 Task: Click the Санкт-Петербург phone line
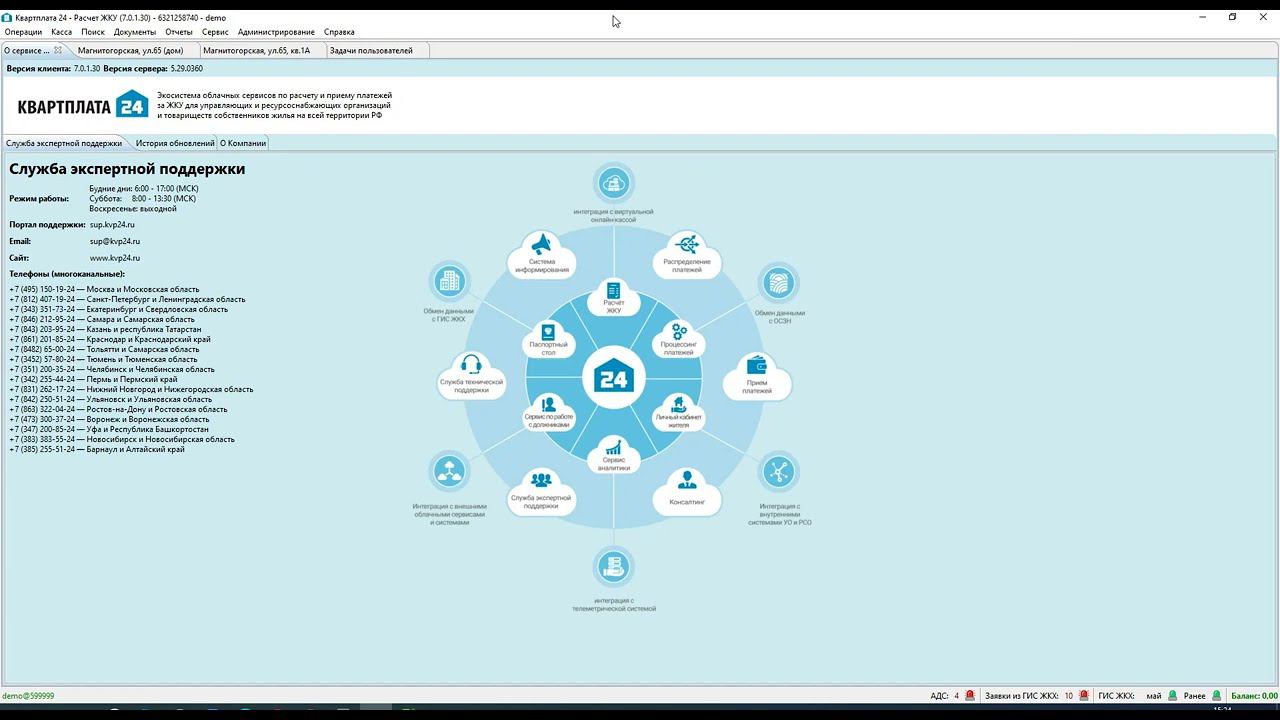(127, 299)
